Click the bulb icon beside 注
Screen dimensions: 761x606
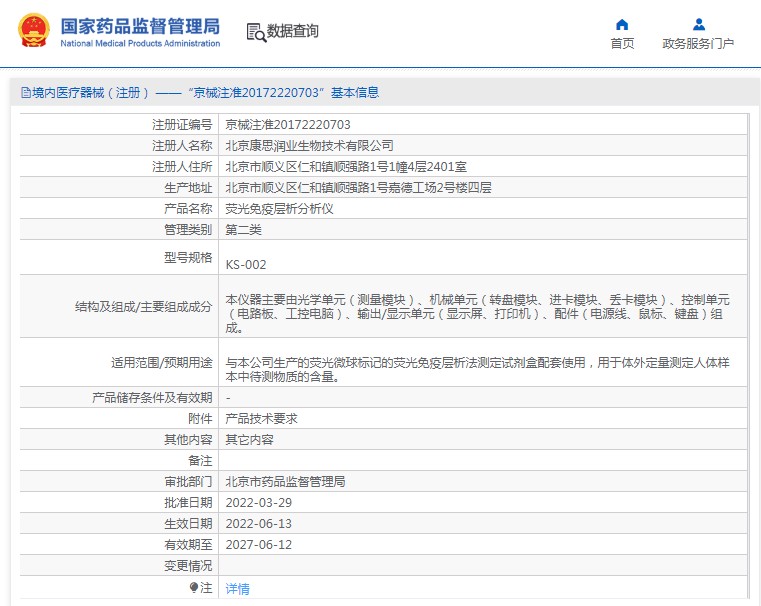click(x=194, y=588)
